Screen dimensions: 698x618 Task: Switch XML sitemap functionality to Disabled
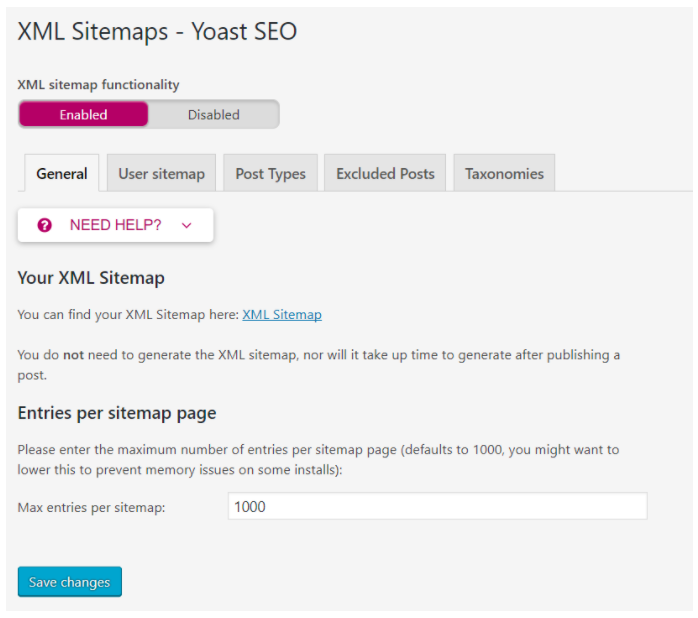[x=214, y=114]
